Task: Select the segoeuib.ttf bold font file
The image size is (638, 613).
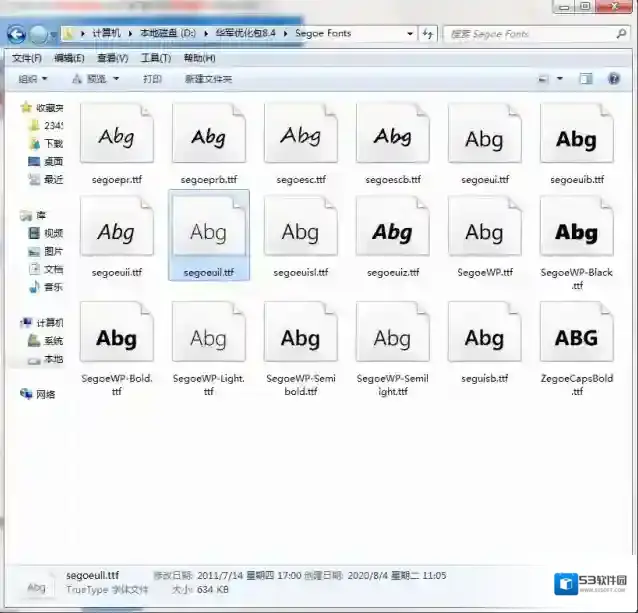Action: (576, 136)
